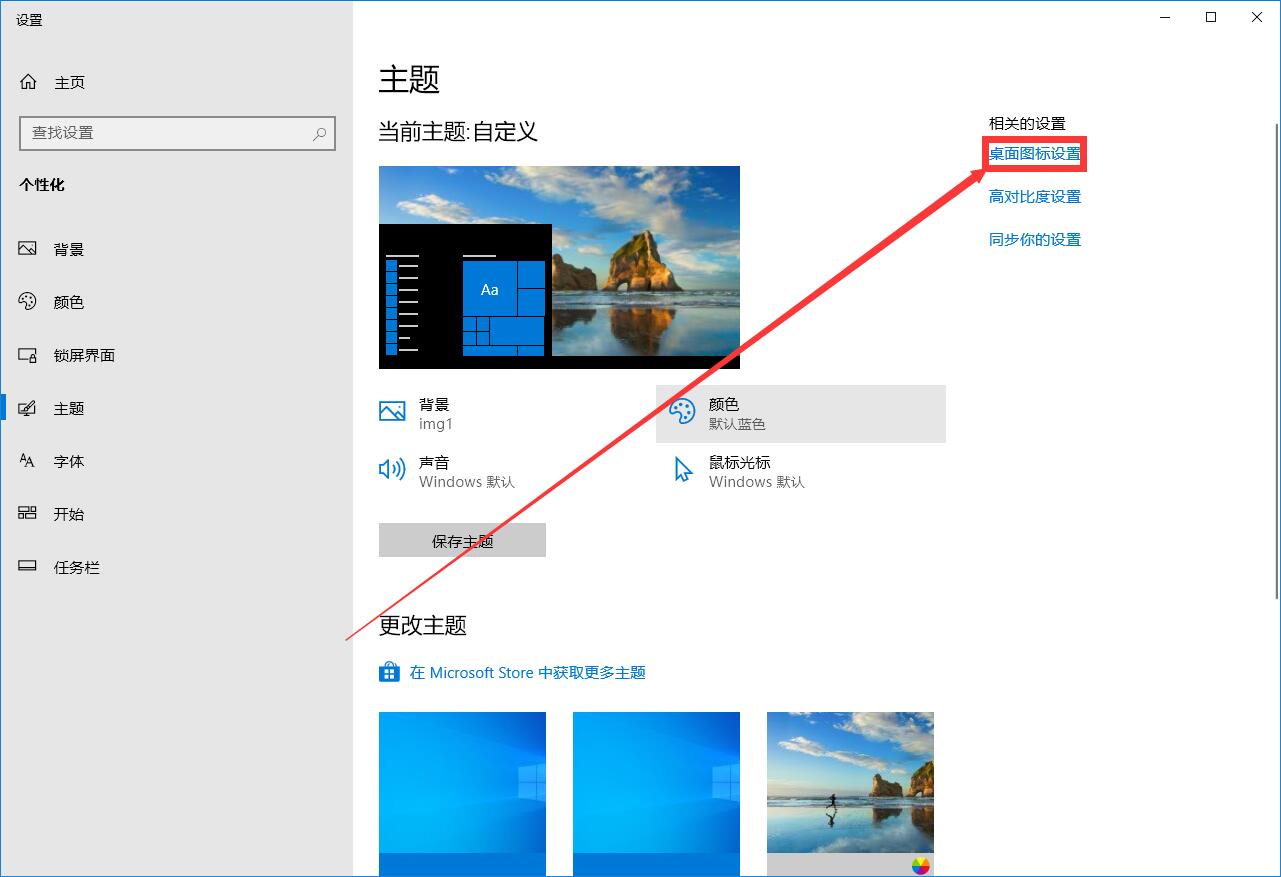1281x877 pixels.
Task: Click the 任务栏 icon in sidebar
Action: pyautogui.click(x=28, y=567)
